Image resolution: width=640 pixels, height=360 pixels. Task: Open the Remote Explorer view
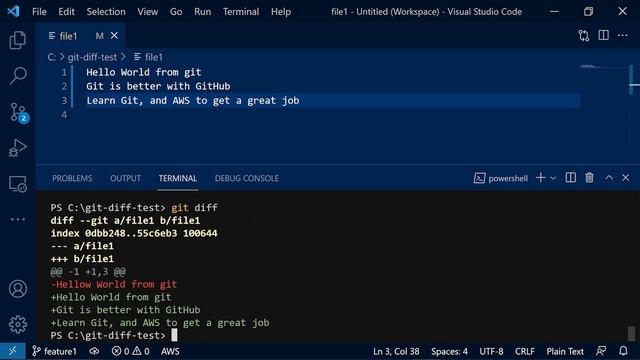[18, 184]
